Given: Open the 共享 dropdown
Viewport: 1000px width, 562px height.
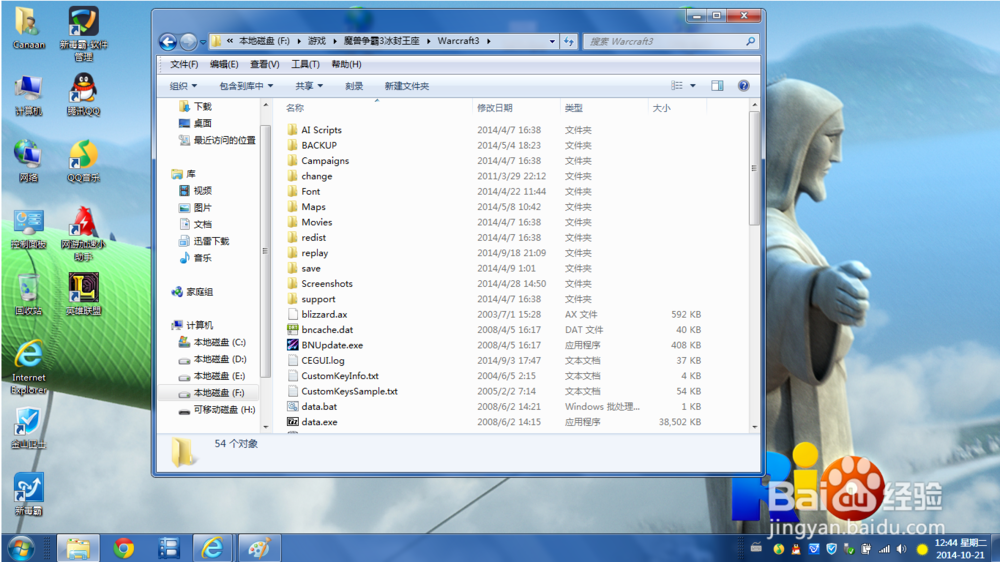Looking at the screenshot, I should 309,86.
